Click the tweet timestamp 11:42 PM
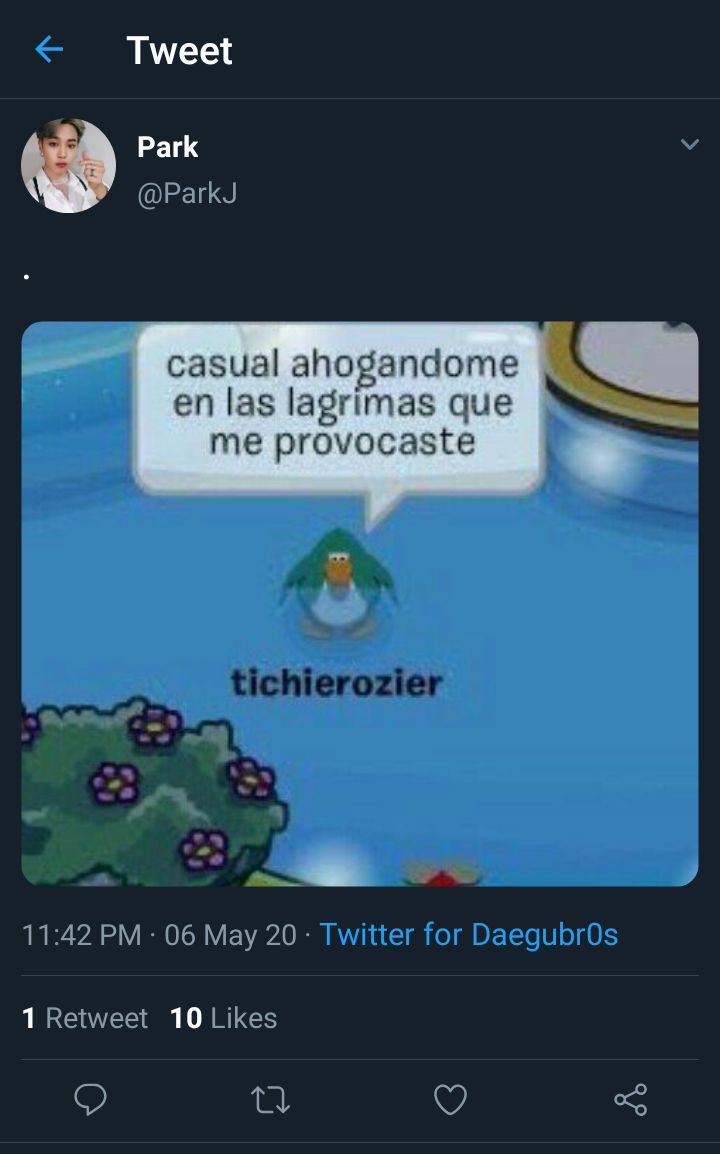This screenshot has width=720, height=1154. click(x=82, y=935)
